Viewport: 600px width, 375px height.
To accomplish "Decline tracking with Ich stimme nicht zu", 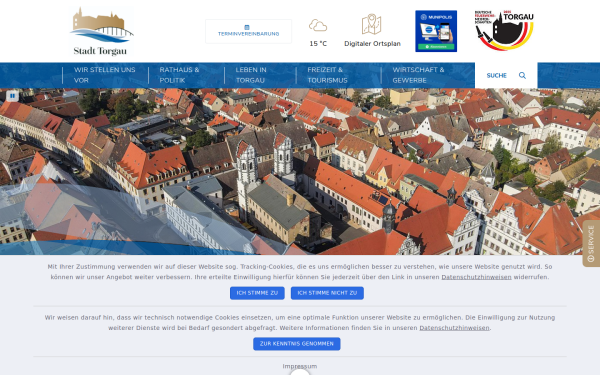I will pos(327,293).
